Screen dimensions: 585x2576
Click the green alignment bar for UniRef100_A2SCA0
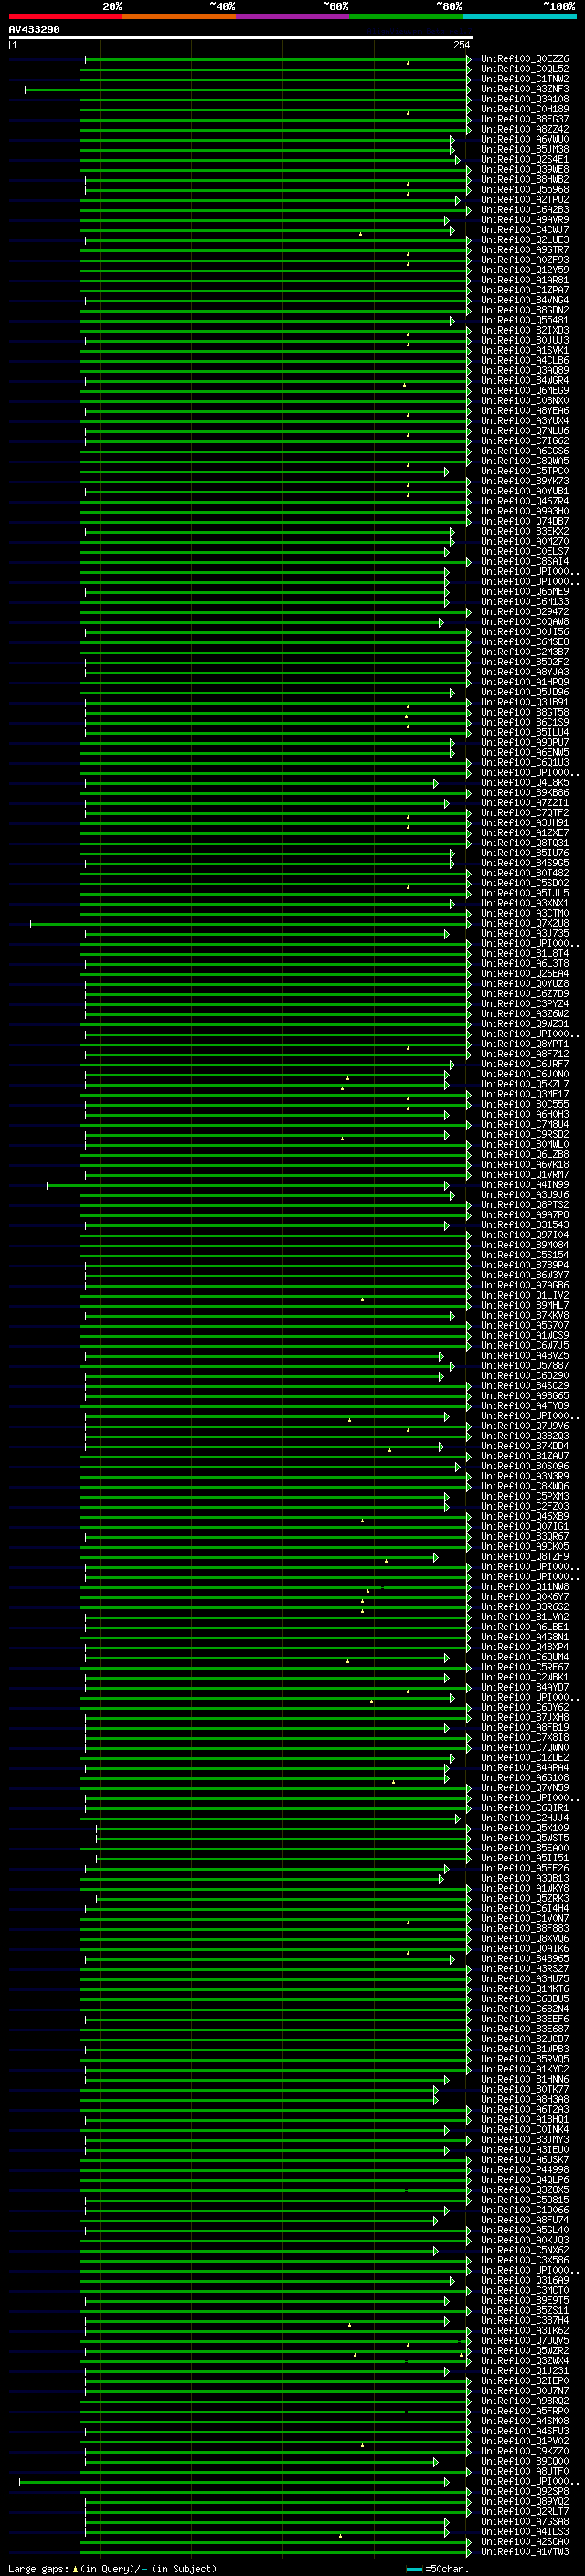[275, 2541]
